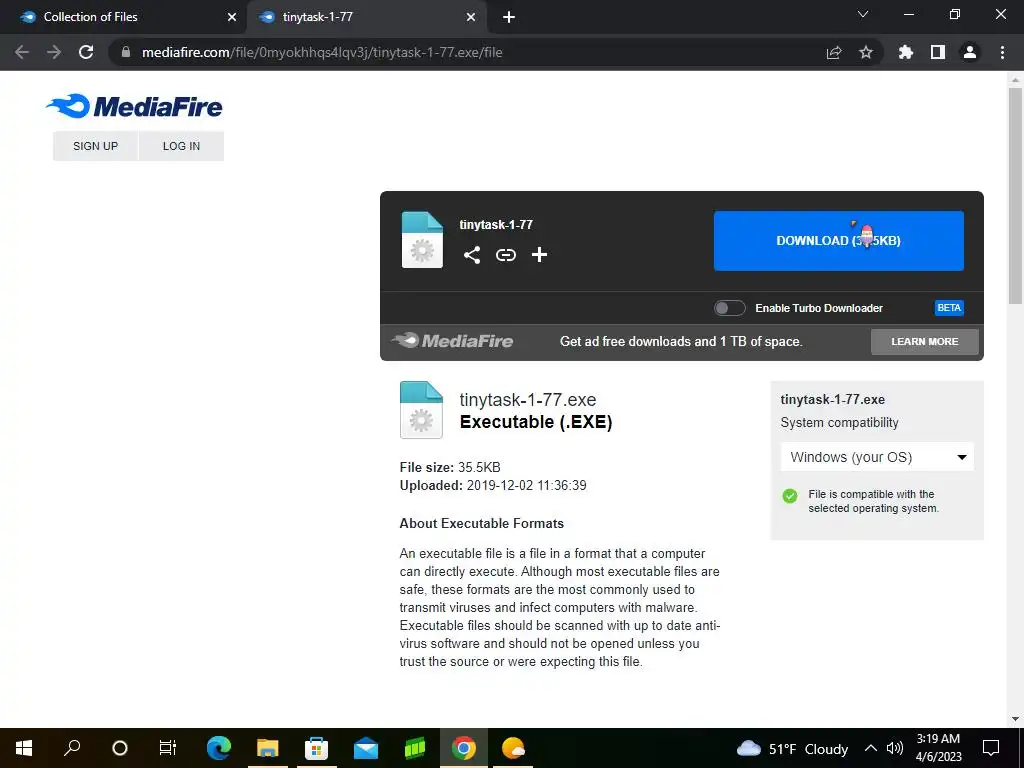
Task: Select the tinytask-1-77 browser tab
Action: tap(367, 17)
